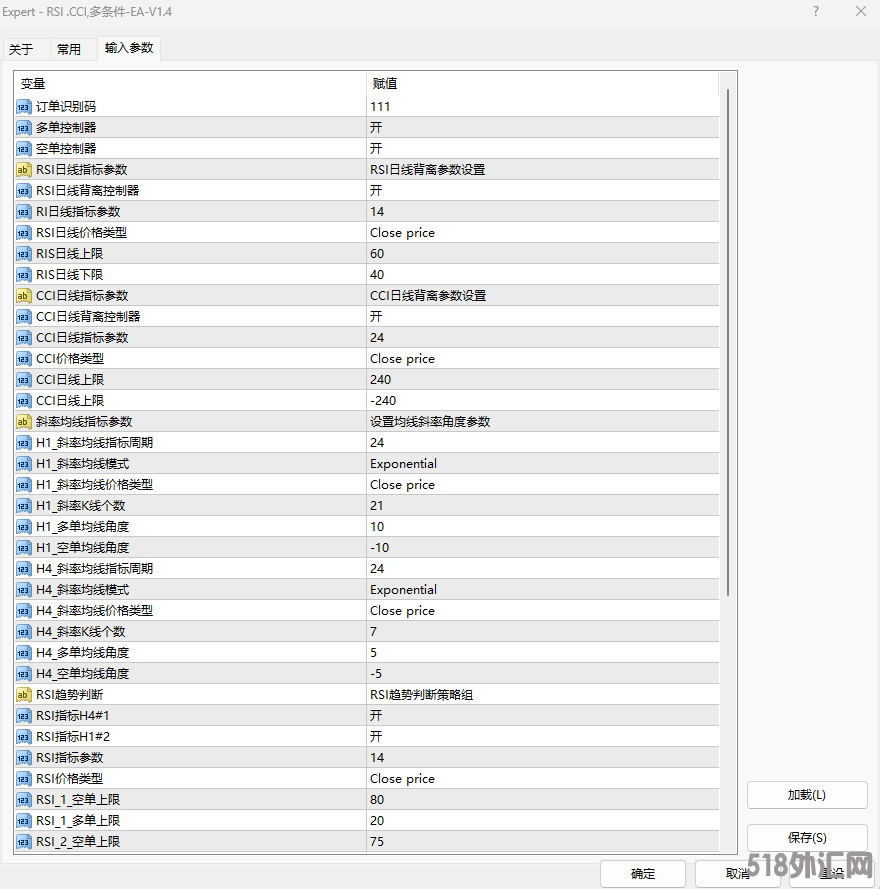
Task: Confirm with the 确定 button
Action: [643, 874]
